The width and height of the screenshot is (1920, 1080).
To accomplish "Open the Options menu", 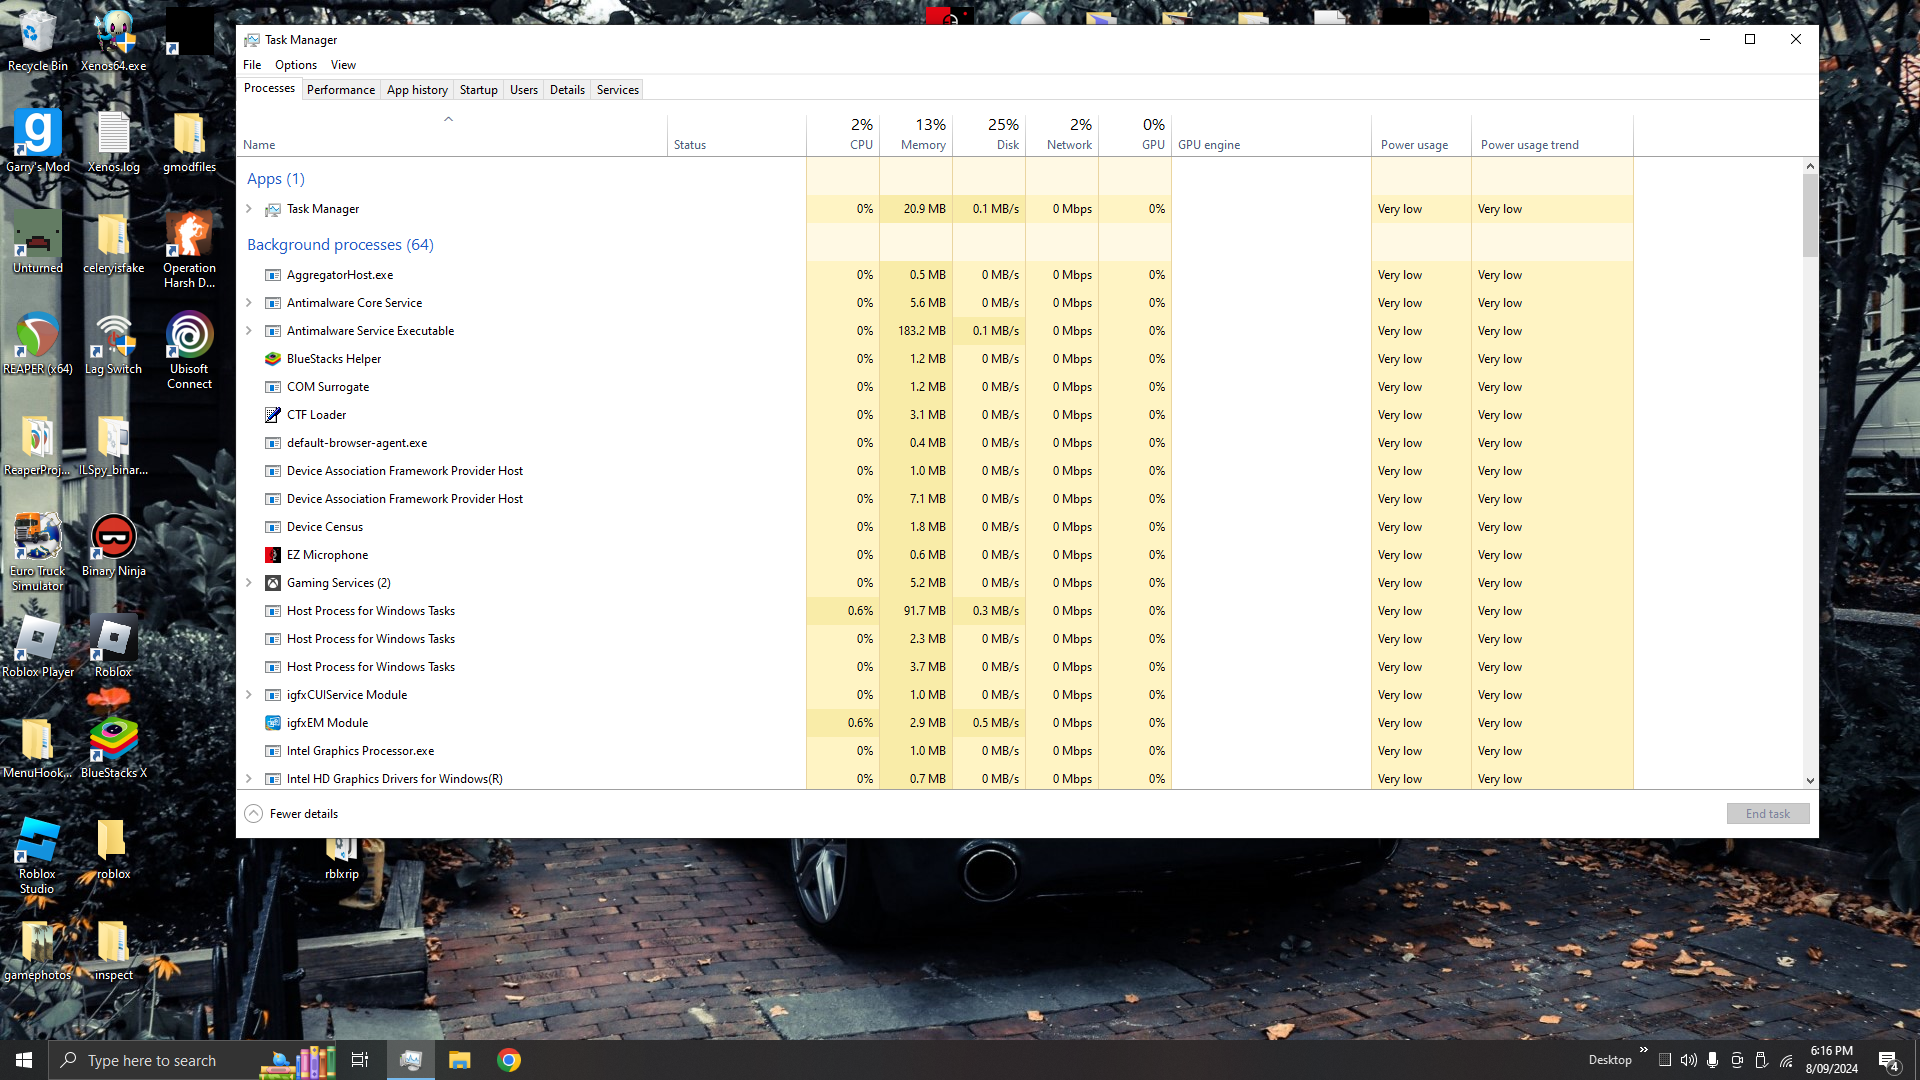I will 296,65.
